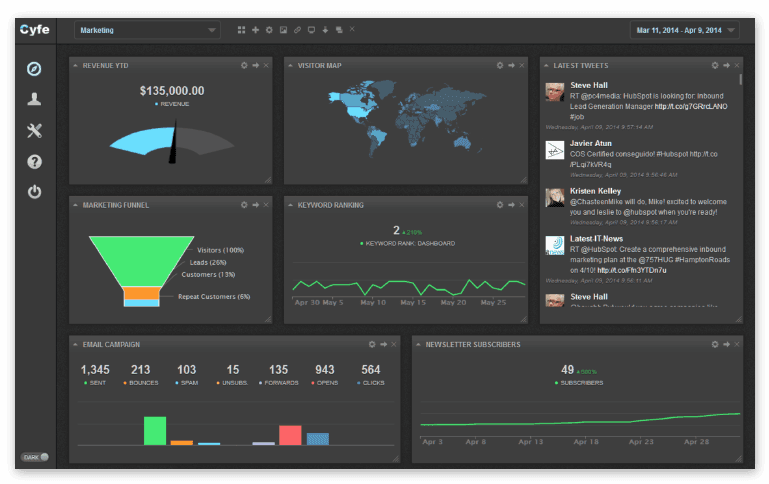Click the question mark help icon
Image resolution: width=769 pixels, height=484 pixels.
34,162
